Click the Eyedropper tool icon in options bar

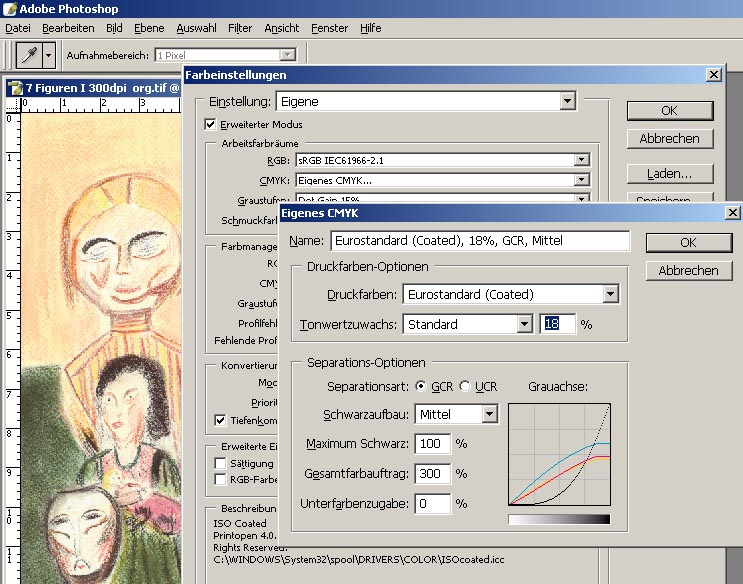pyautogui.click(x=29, y=55)
